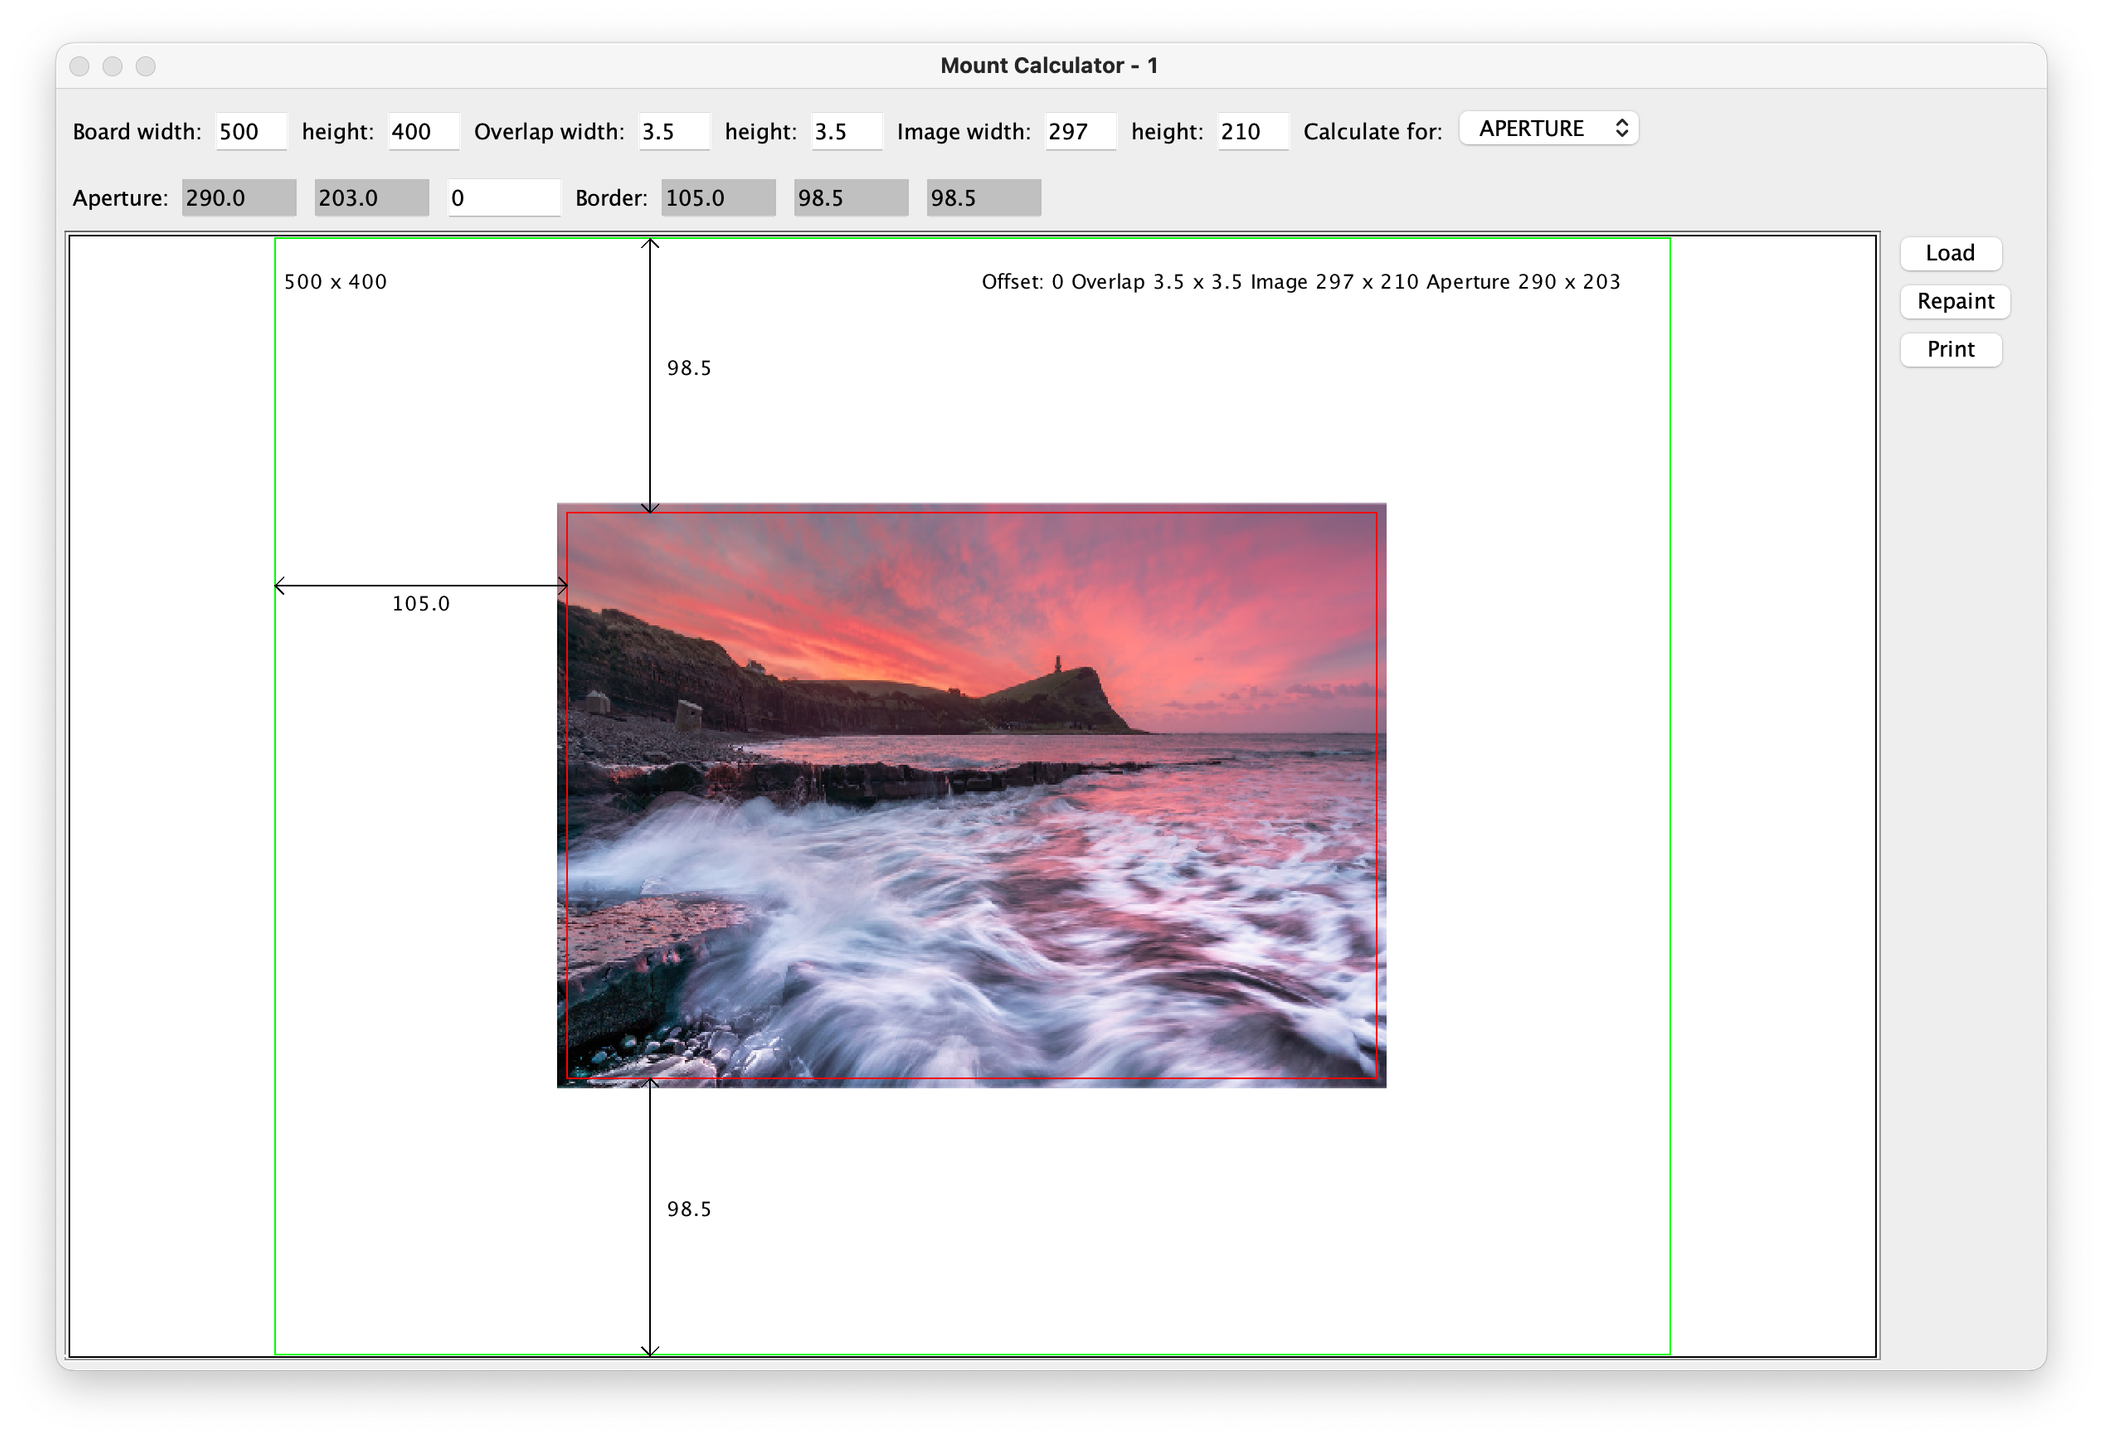Click the top 98.5 border measurement label
2103x1440 pixels.
point(689,368)
